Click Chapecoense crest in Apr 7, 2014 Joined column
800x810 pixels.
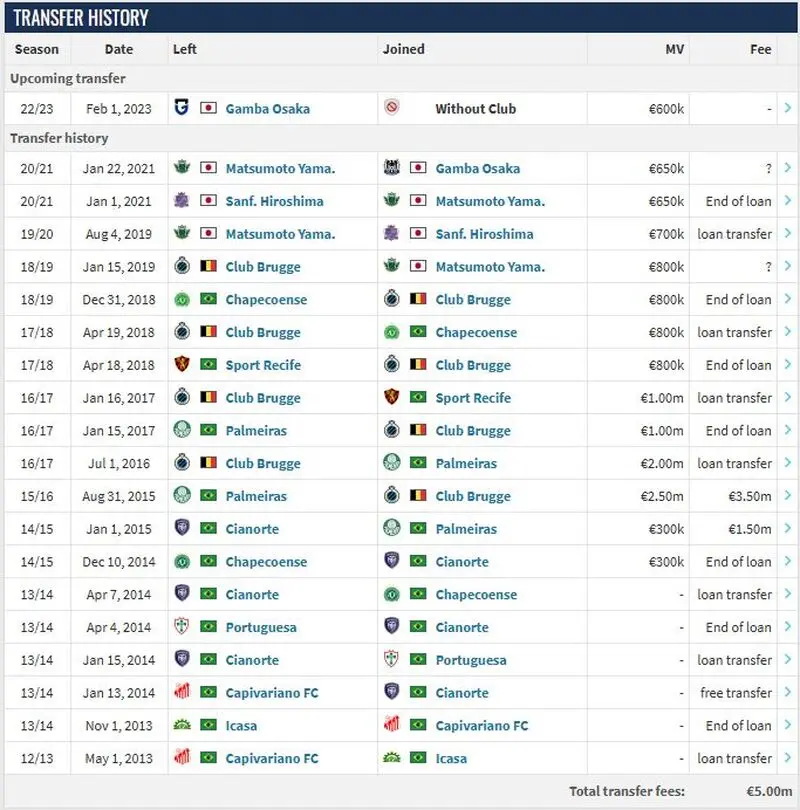pos(391,594)
